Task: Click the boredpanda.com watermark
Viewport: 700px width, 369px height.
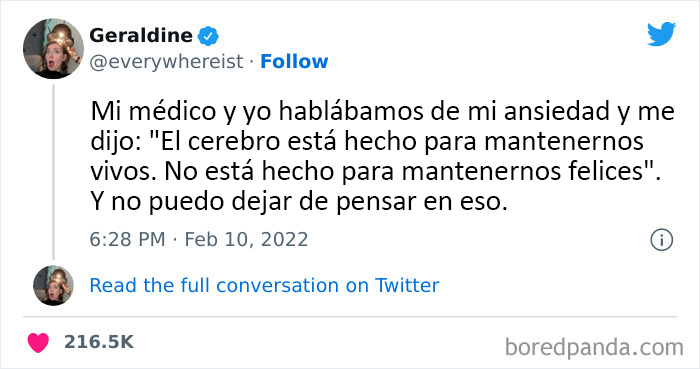Action: [x=594, y=348]
